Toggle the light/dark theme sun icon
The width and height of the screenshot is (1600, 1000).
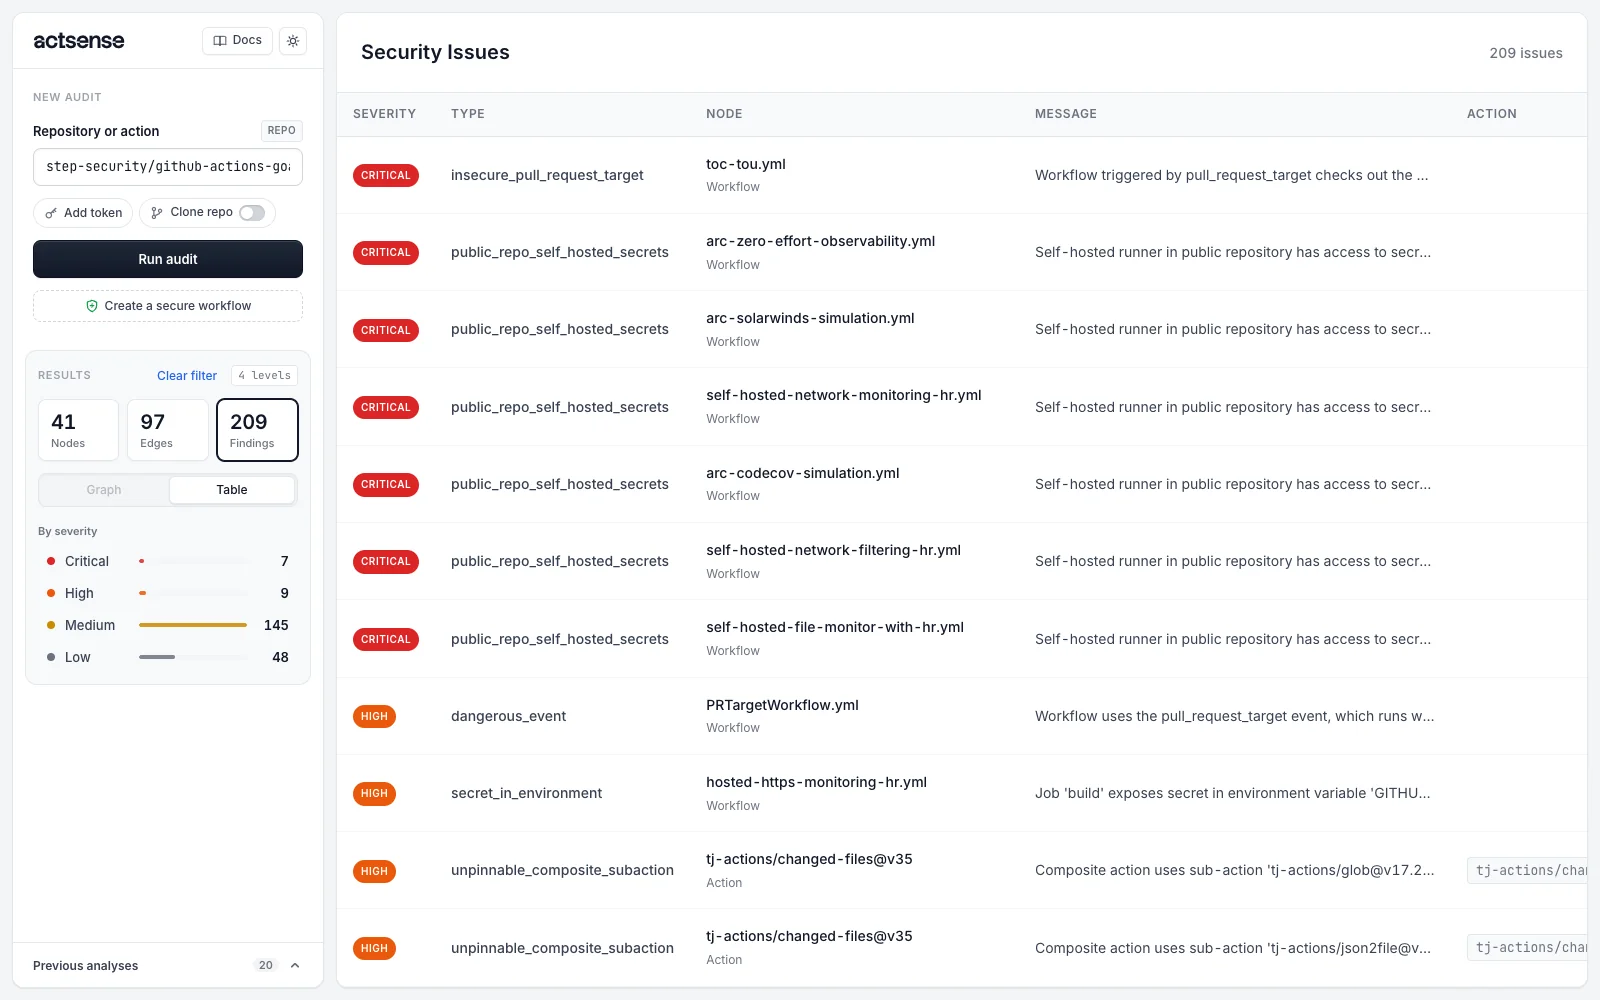point(293,41)
